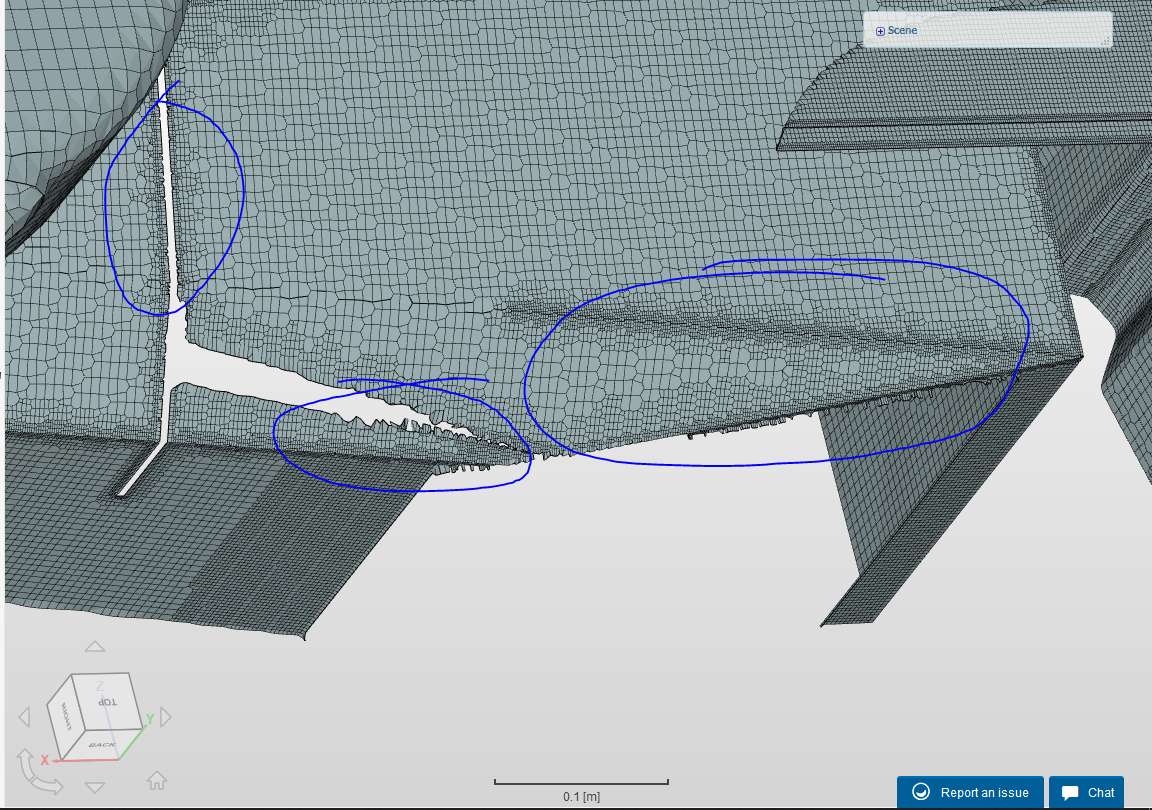Expand the Scene tree with plus icon
Image resolution: width=1152 pixels, height=810 pixels.
[x=880, y=31]
